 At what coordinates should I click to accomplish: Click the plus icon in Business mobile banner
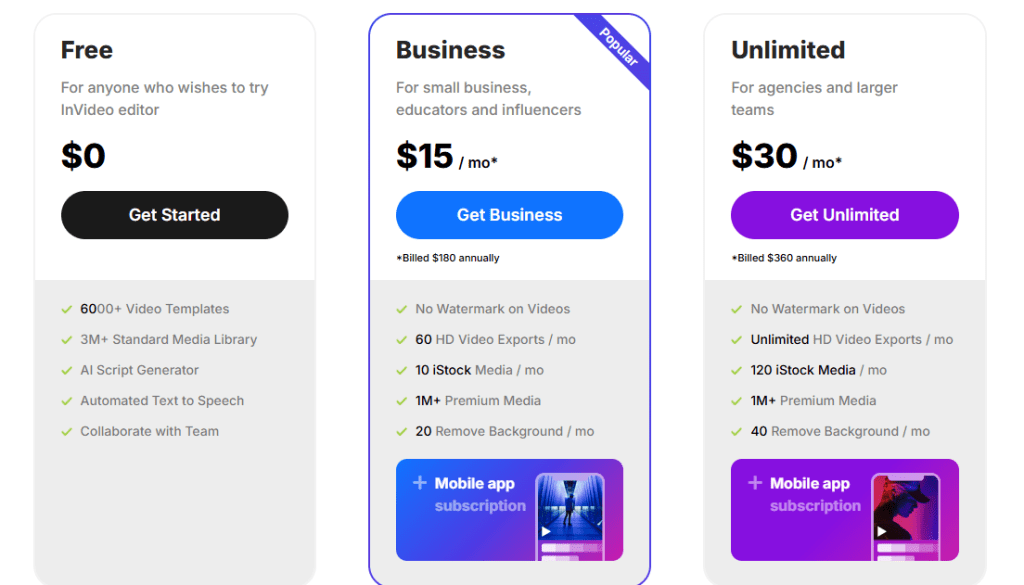pos(420,483)
